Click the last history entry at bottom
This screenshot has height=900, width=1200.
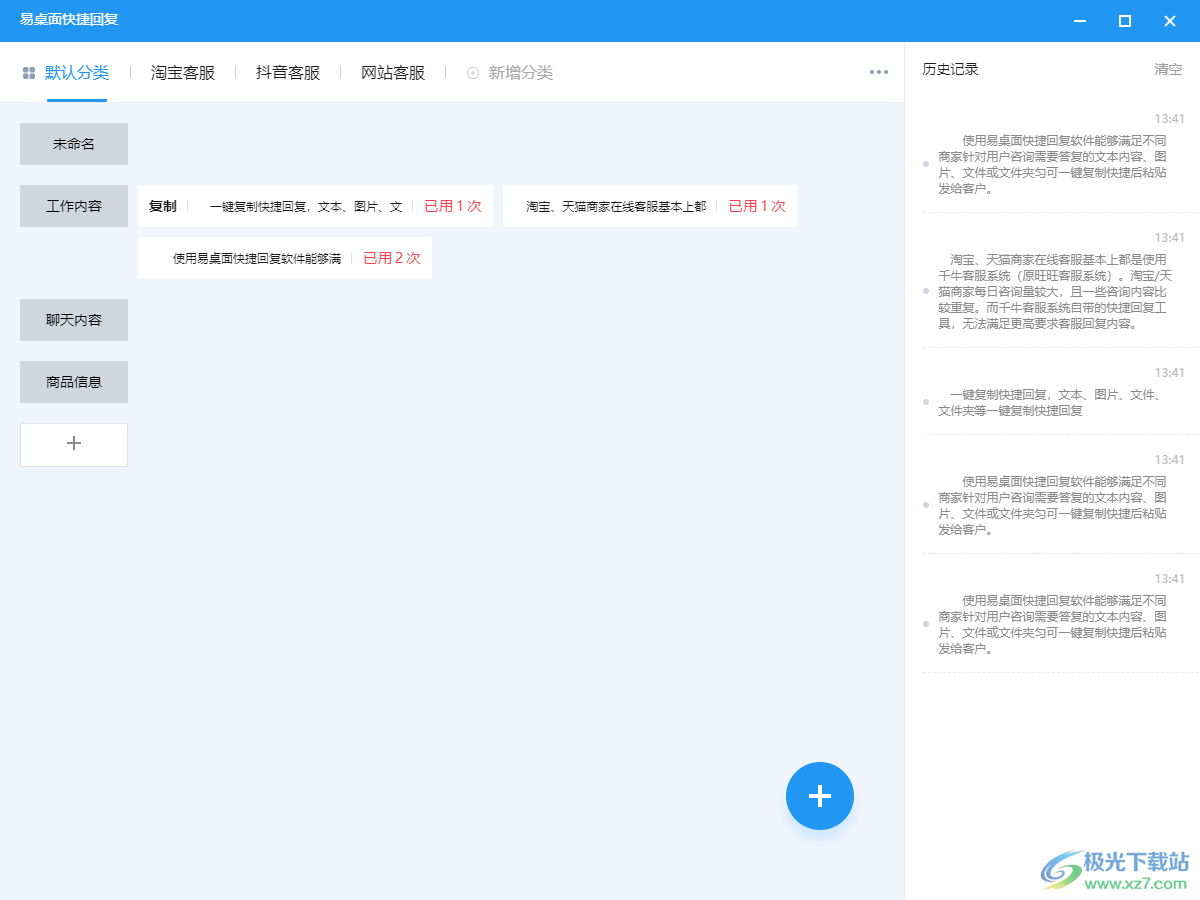point(1052,624)
